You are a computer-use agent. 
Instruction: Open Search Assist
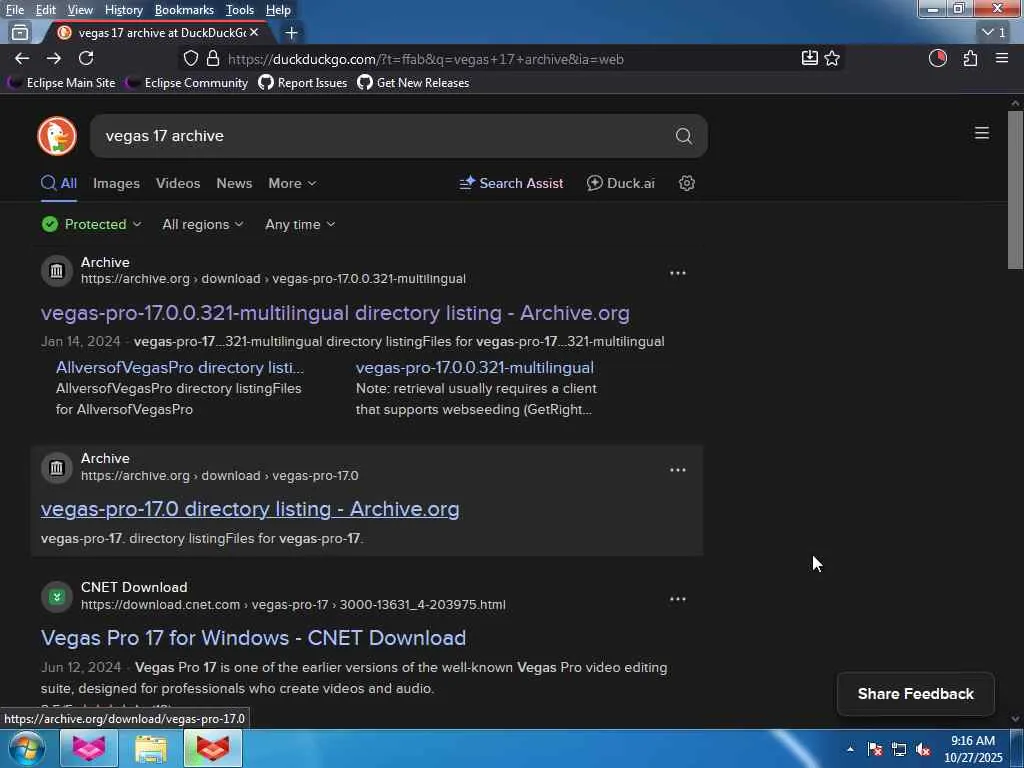click(x=511, y=183)
